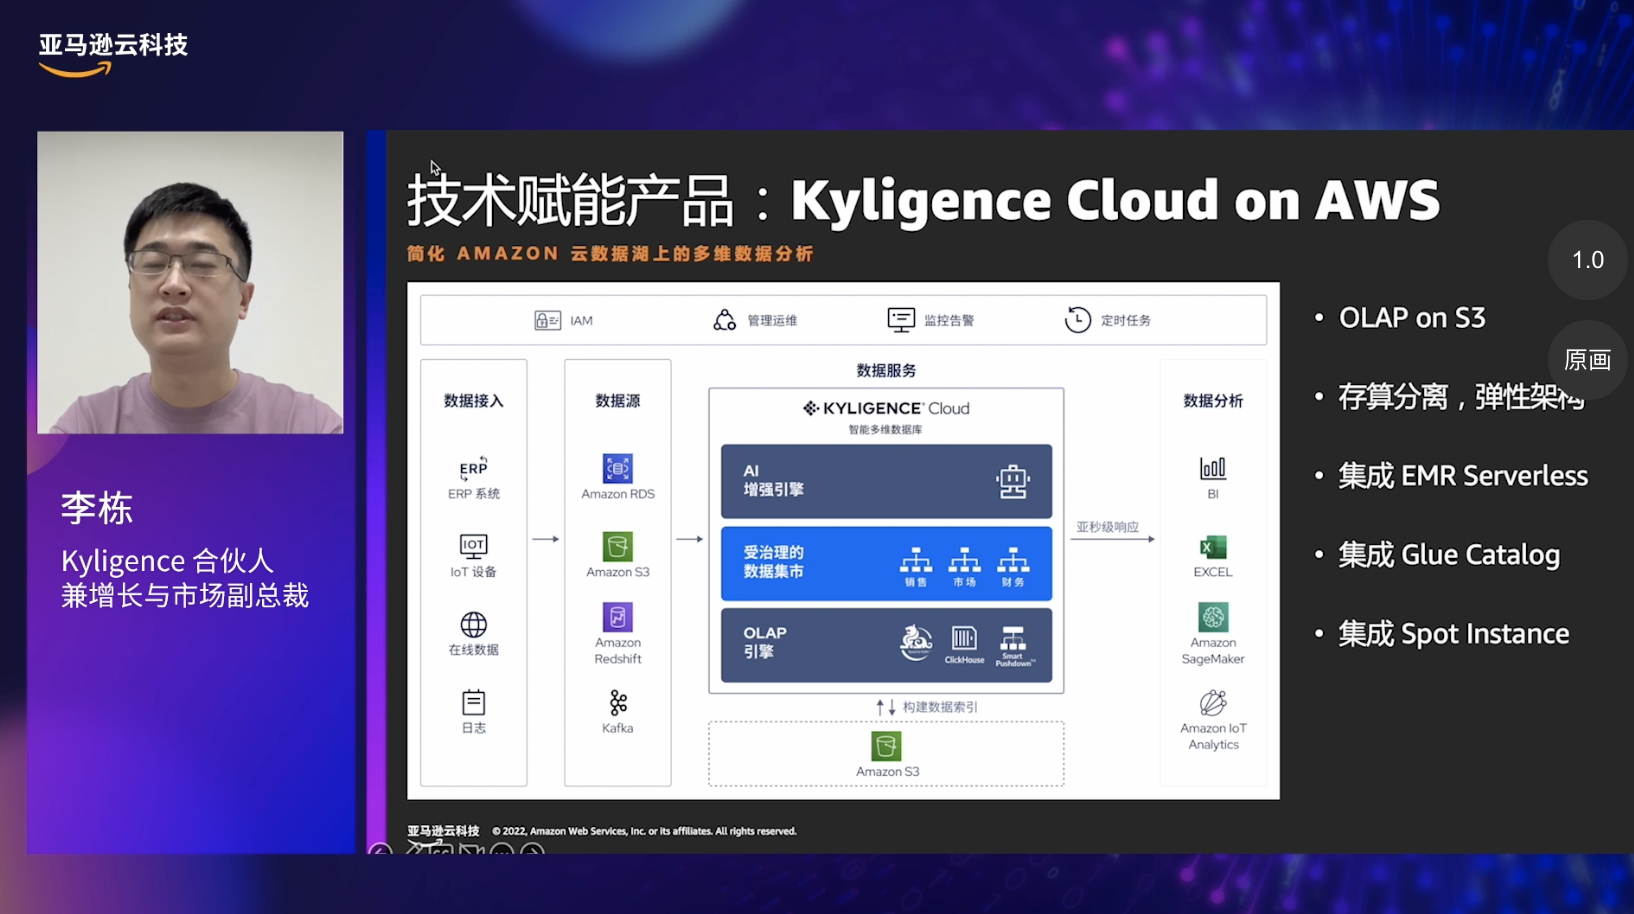
Task: Click the '集成 EMR Serverless' bullet
Action: tap(1463, 476)
